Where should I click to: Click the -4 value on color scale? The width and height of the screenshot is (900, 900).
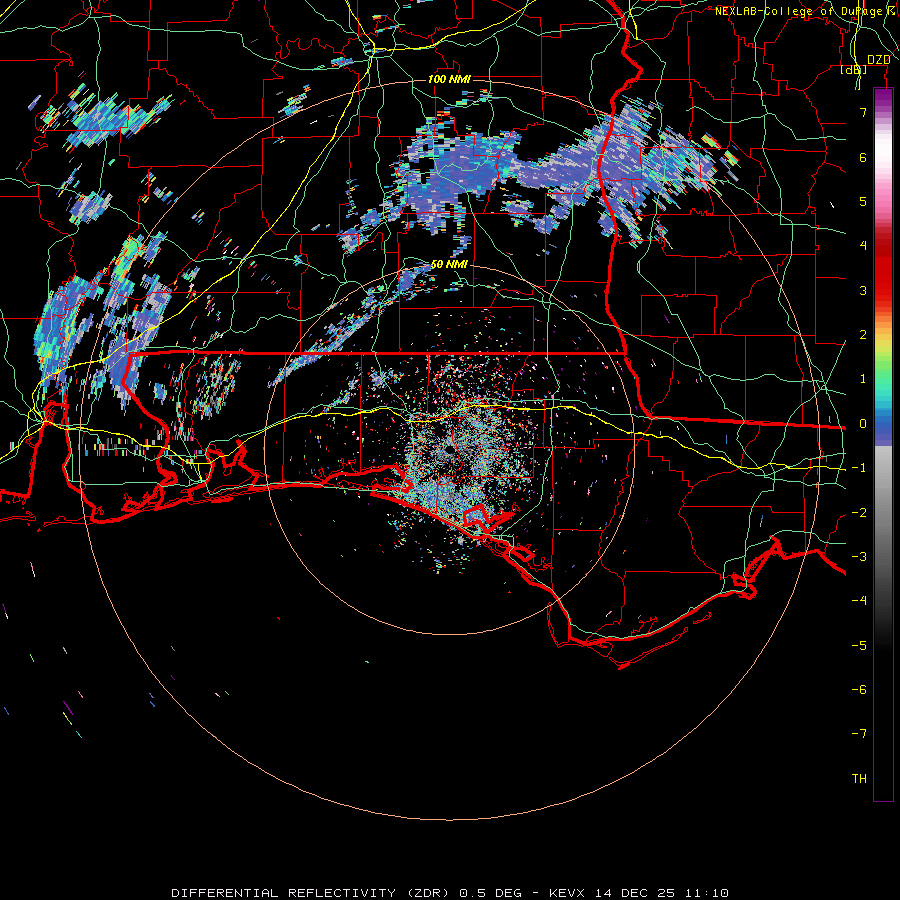pos(859,601)
